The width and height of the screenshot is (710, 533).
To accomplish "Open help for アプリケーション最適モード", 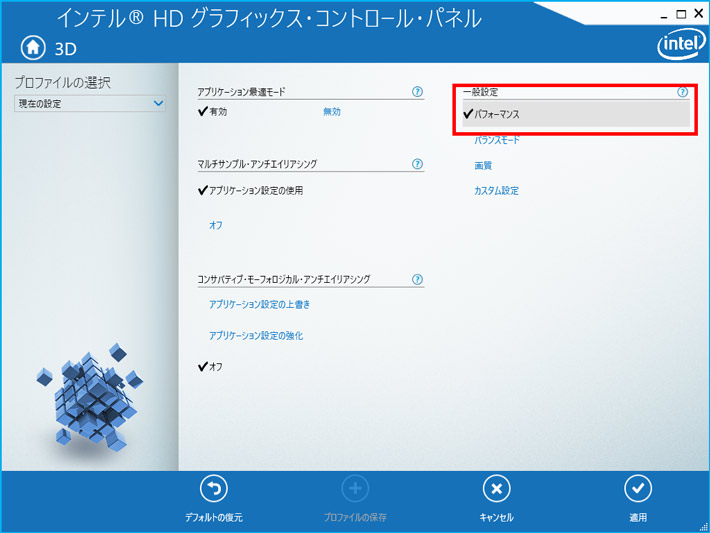I will [417, 92].
